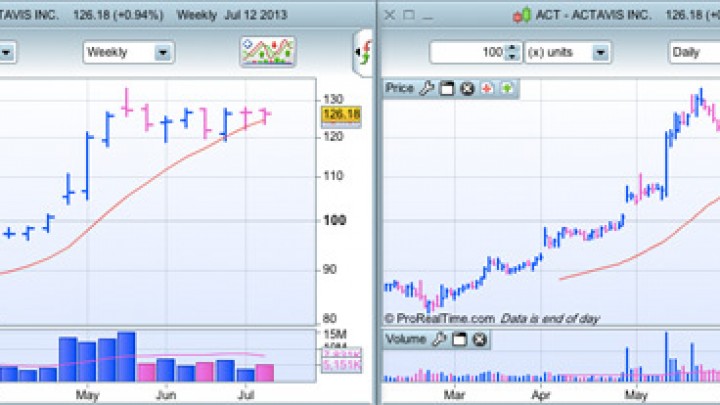Open the partially visible dropdown left of Weekly

tap(7, 52)
